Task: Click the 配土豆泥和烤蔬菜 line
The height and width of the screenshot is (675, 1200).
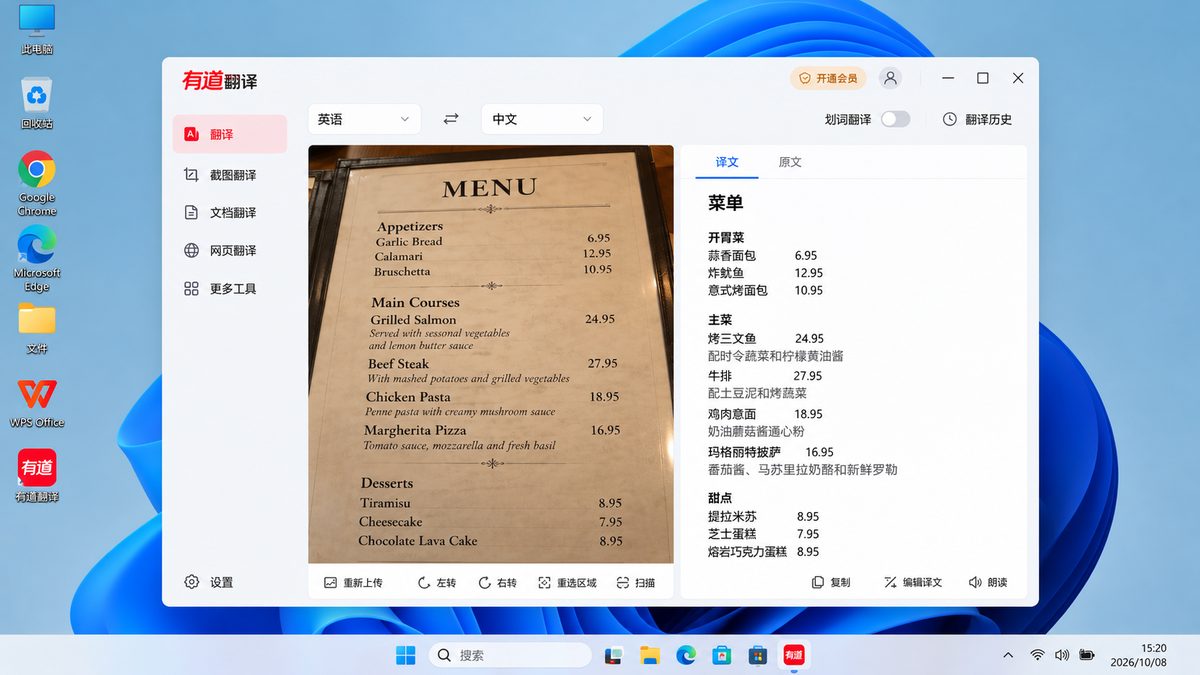Action: pyautogui.click(x=757, y=393)
